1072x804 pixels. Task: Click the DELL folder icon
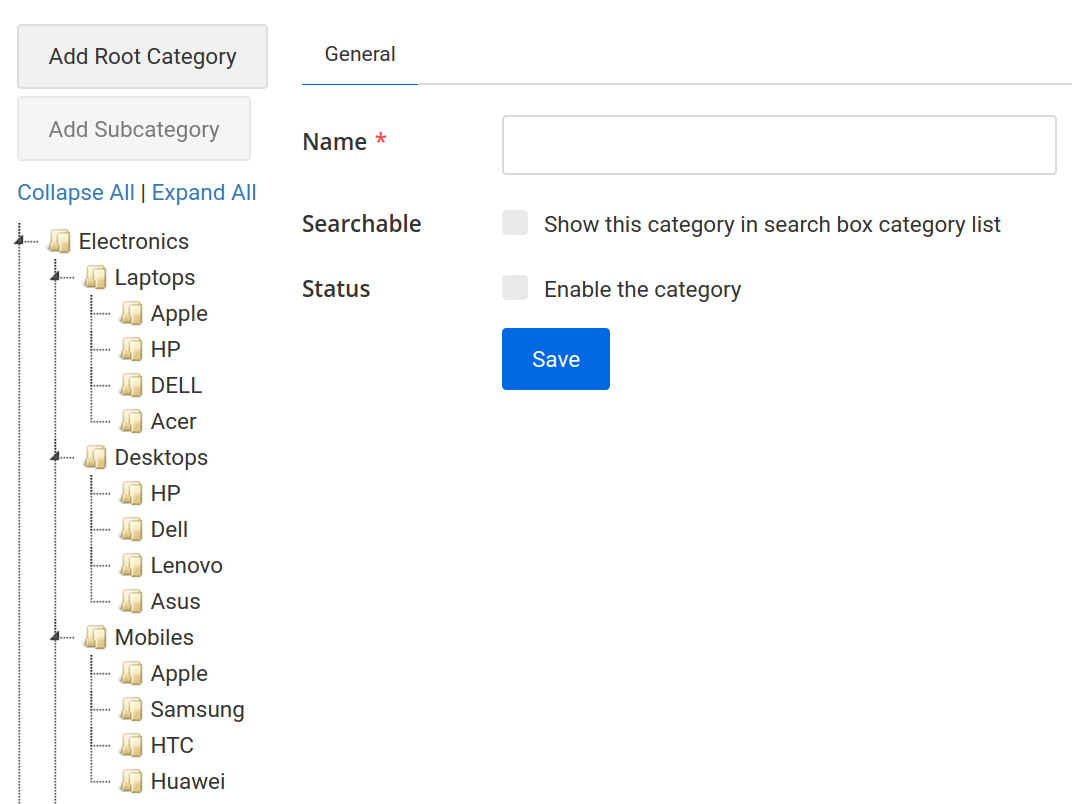132,384
